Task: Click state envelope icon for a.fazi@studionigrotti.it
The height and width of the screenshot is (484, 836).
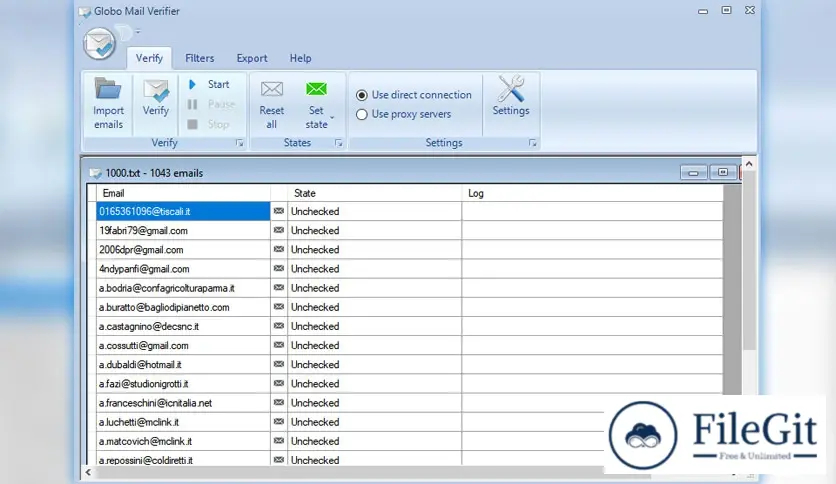Action: point(279,383)
